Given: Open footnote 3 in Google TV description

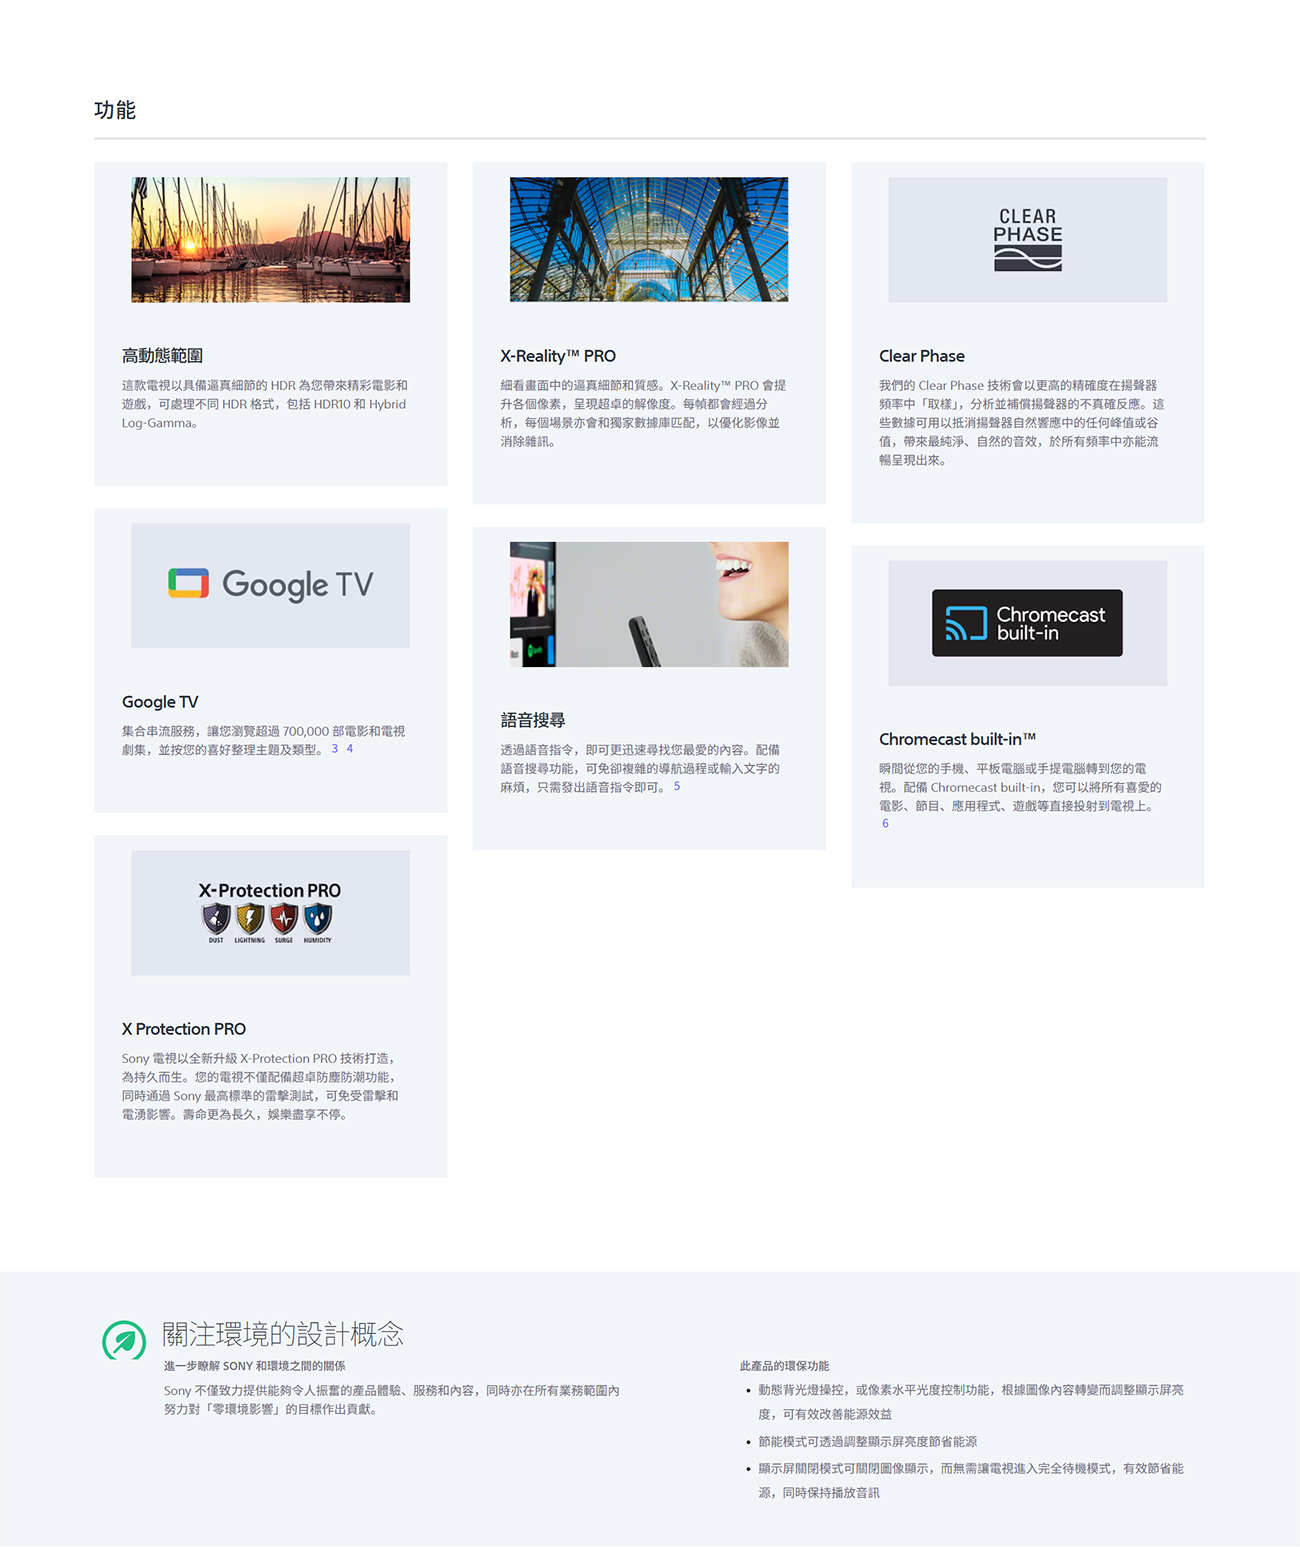Looking at the screenshot, I should [x=335, y=749].
